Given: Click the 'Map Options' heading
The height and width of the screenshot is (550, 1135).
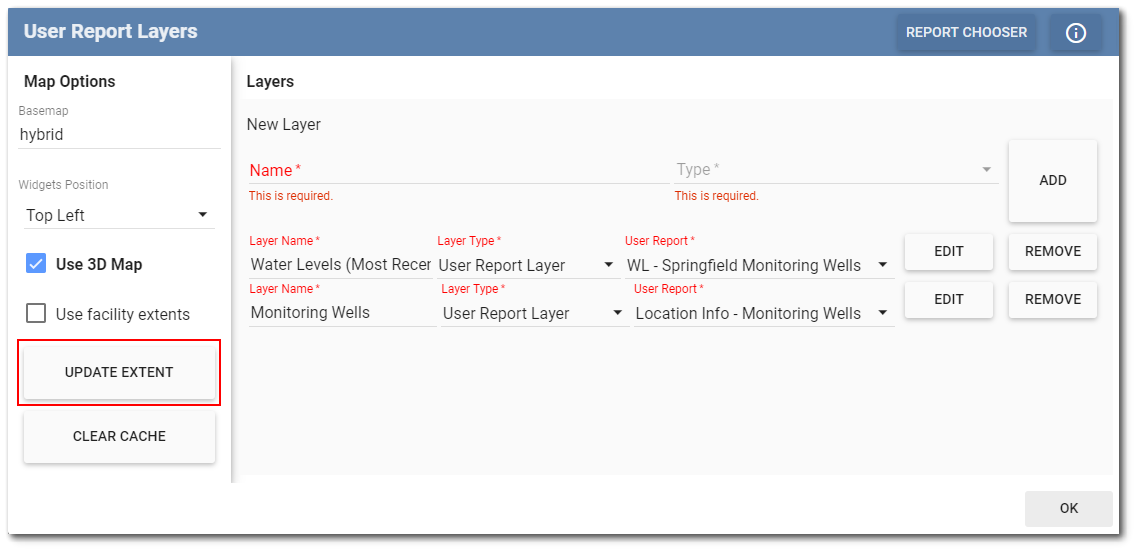Looking at the screenshot, I should [69, 81].
